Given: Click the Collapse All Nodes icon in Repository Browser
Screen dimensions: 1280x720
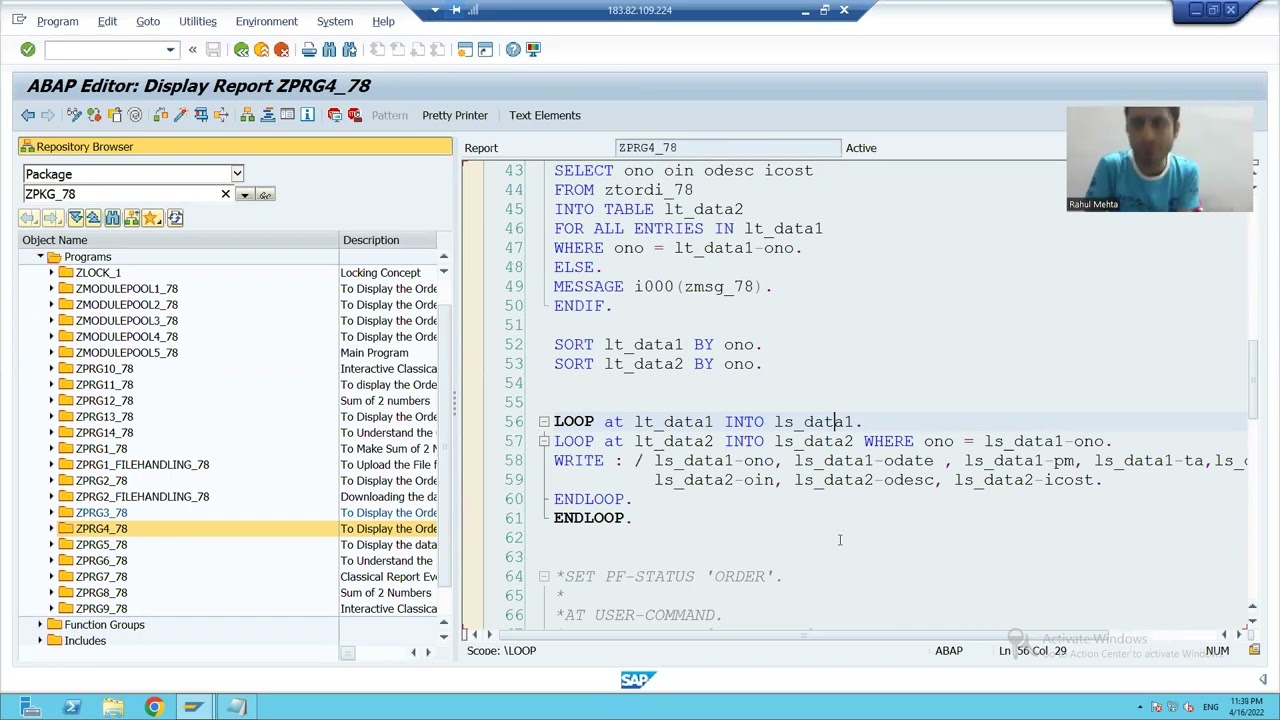Looking at the screenshot, I should click(93, 218).
